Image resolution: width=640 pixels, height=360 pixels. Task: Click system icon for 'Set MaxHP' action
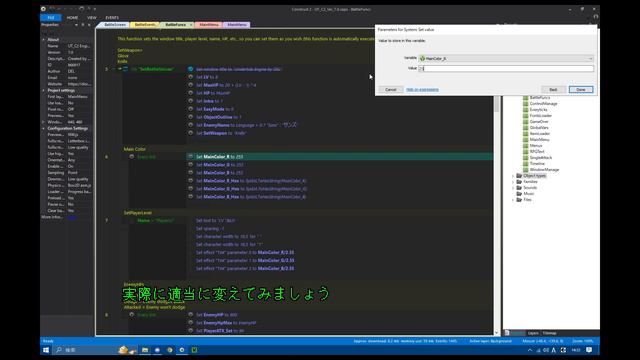click(x=191, y=85)
